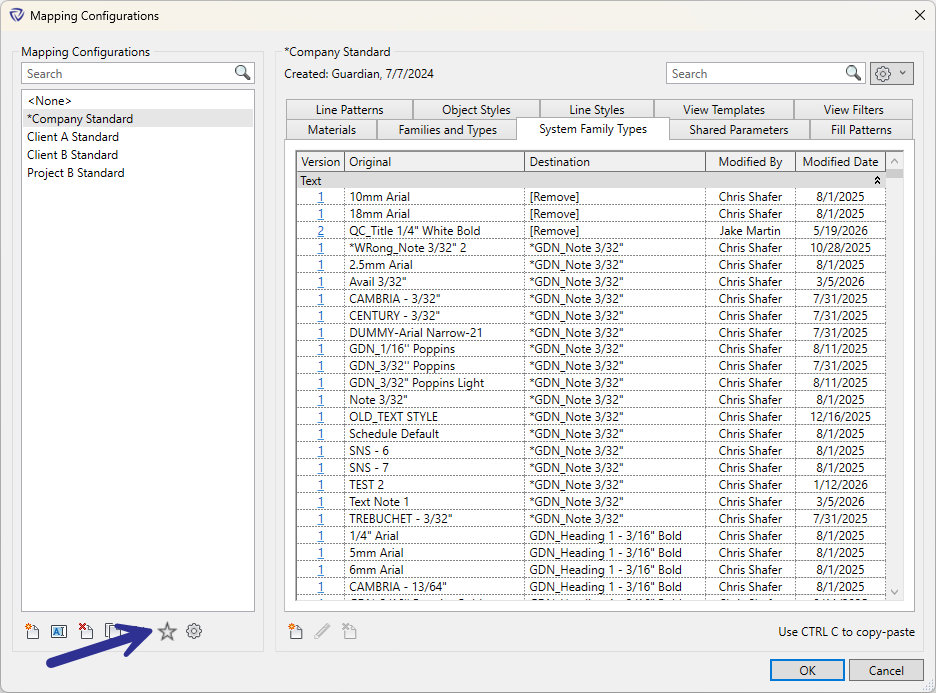Click the 18mm Arial original cell
Image resolution: width=936 pixels, height=693 pixels.
435,214
